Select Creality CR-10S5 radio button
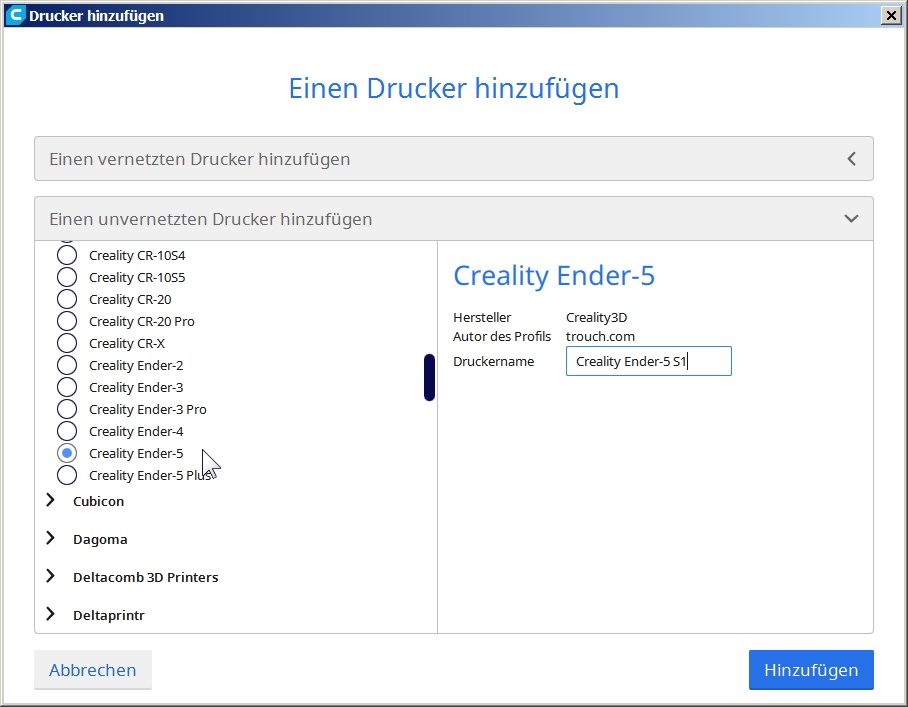 (67, 277)
